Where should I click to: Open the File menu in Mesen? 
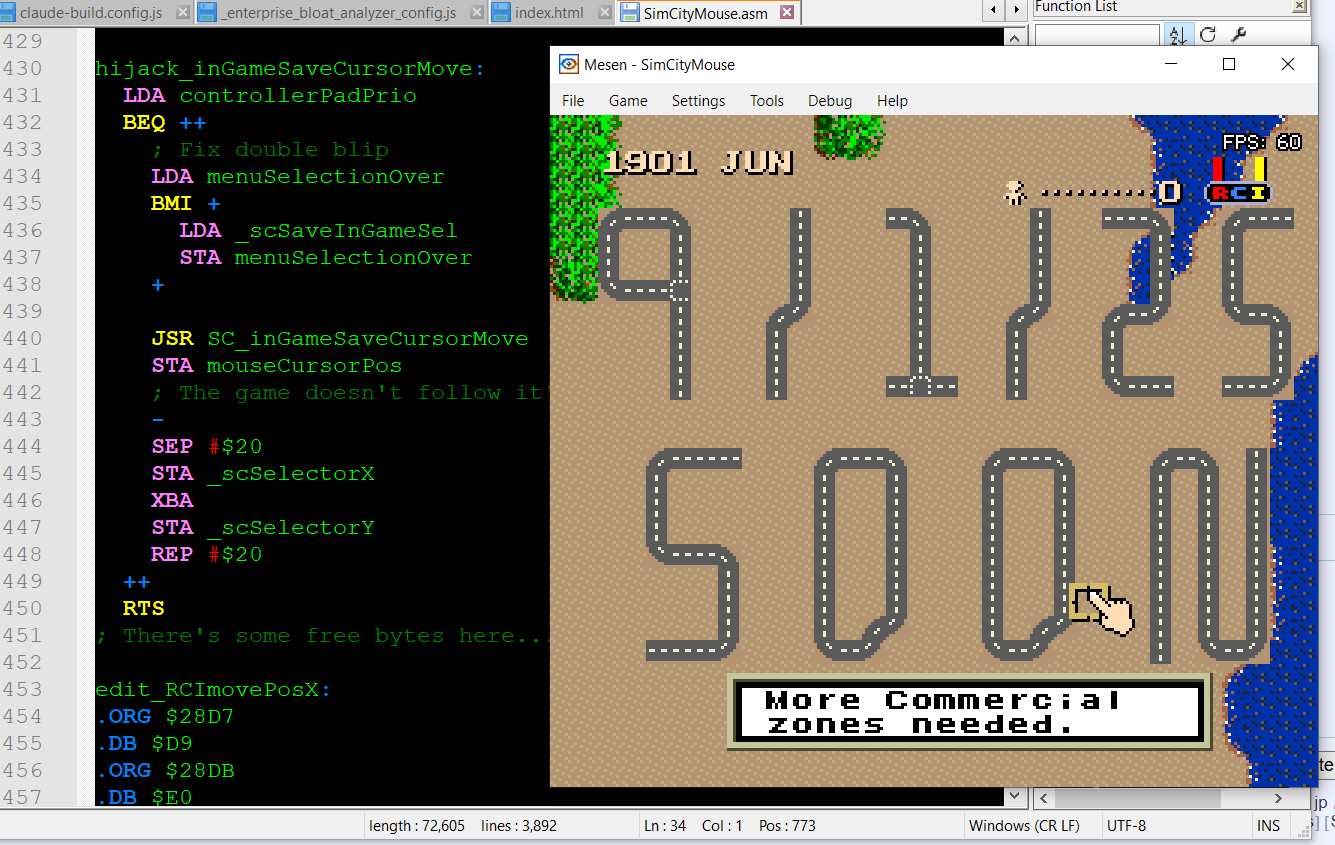(x=573, y=101)
